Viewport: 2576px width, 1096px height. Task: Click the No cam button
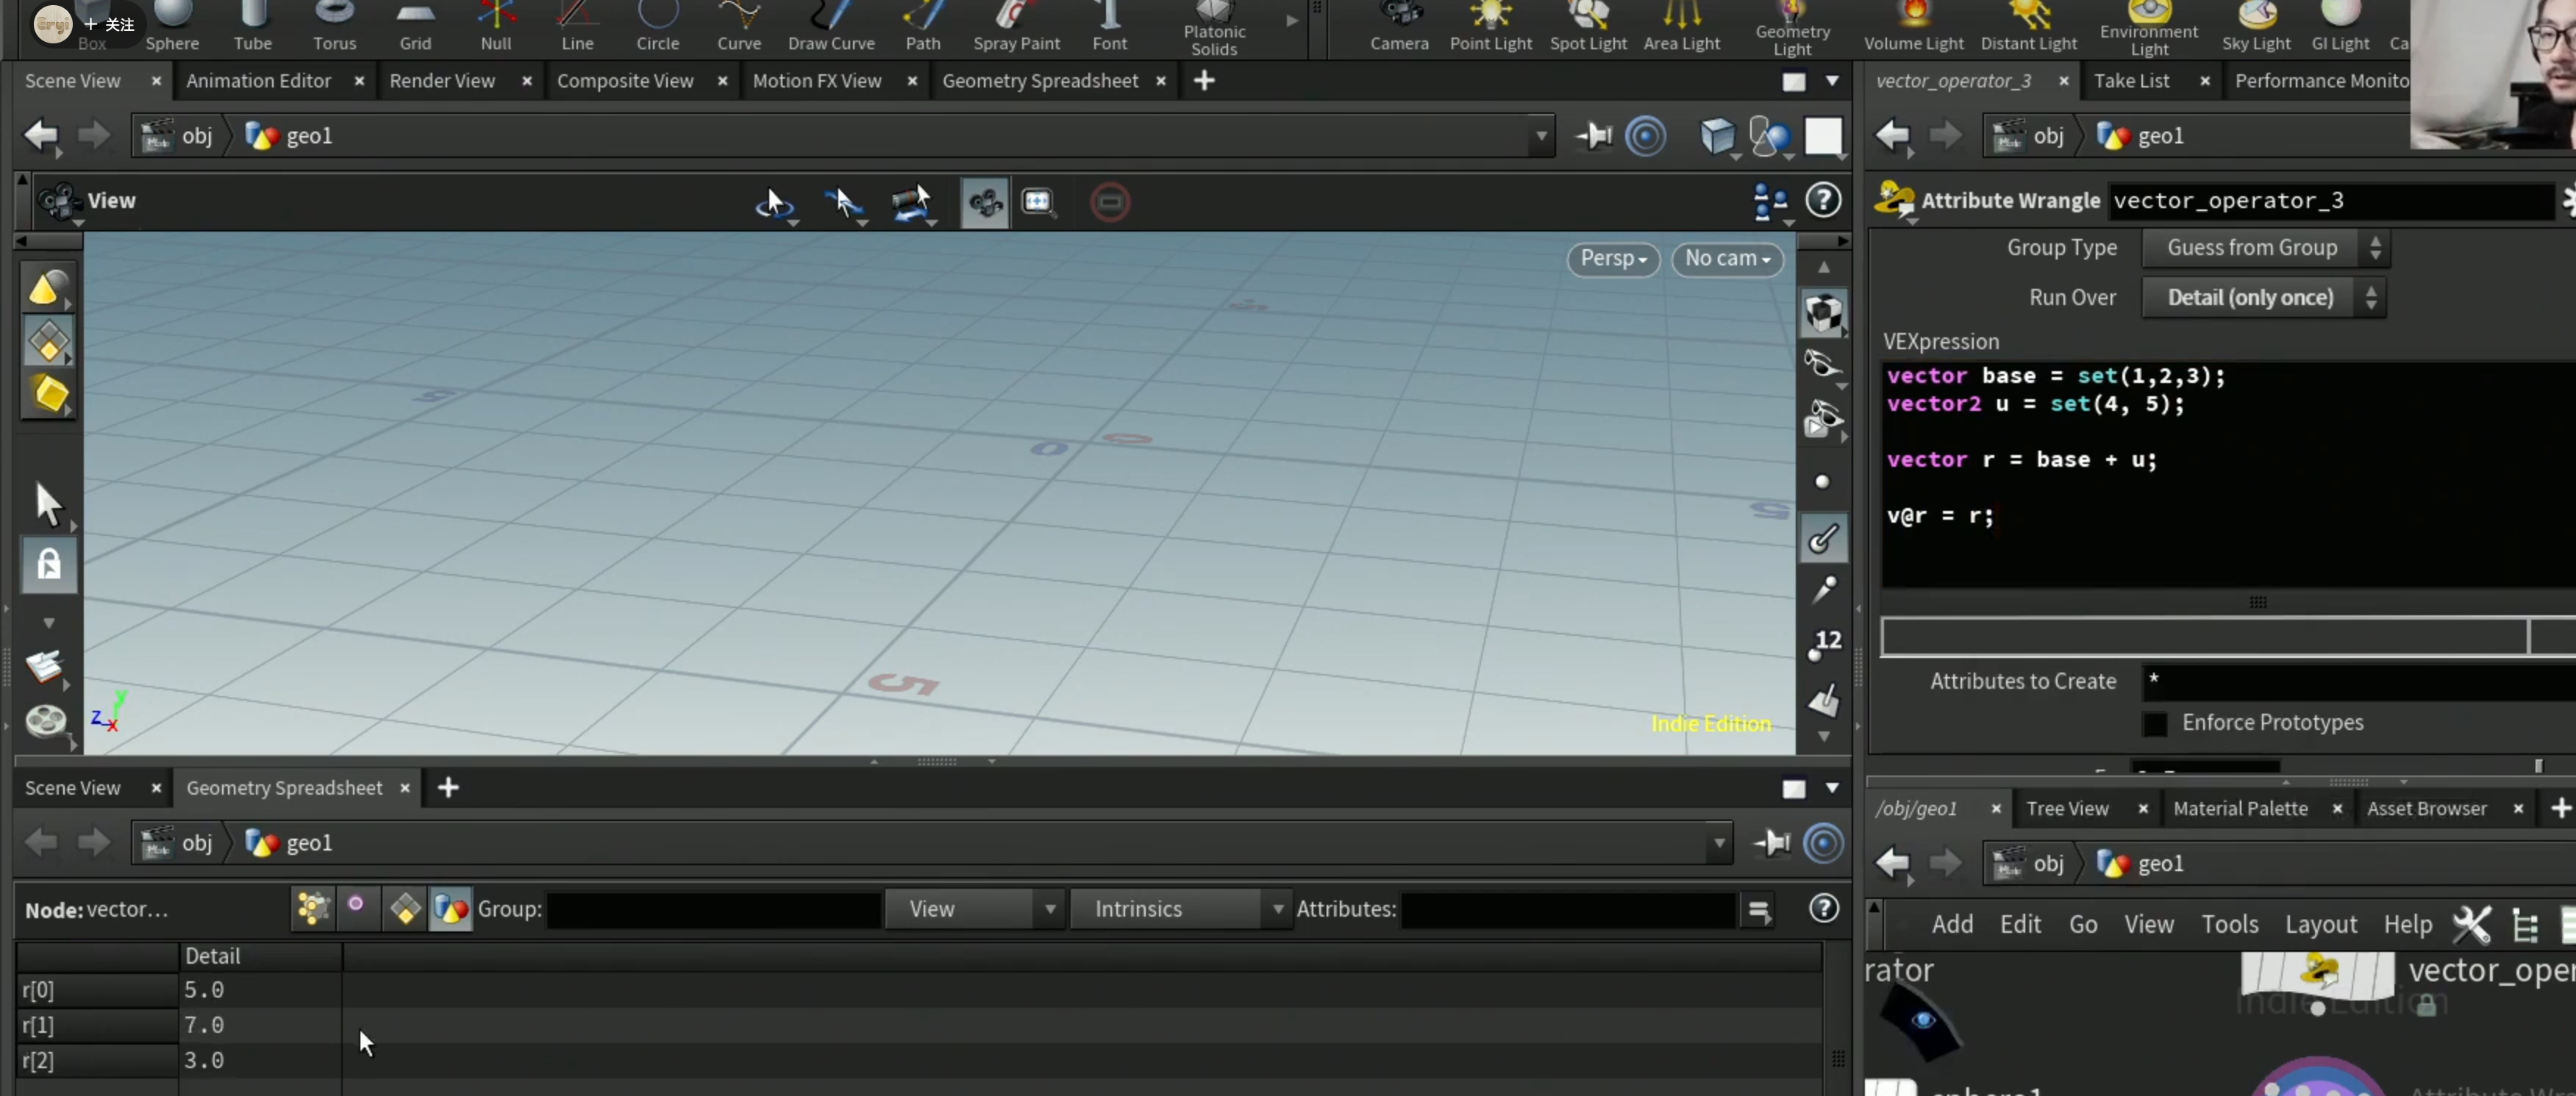[1727, 259]
